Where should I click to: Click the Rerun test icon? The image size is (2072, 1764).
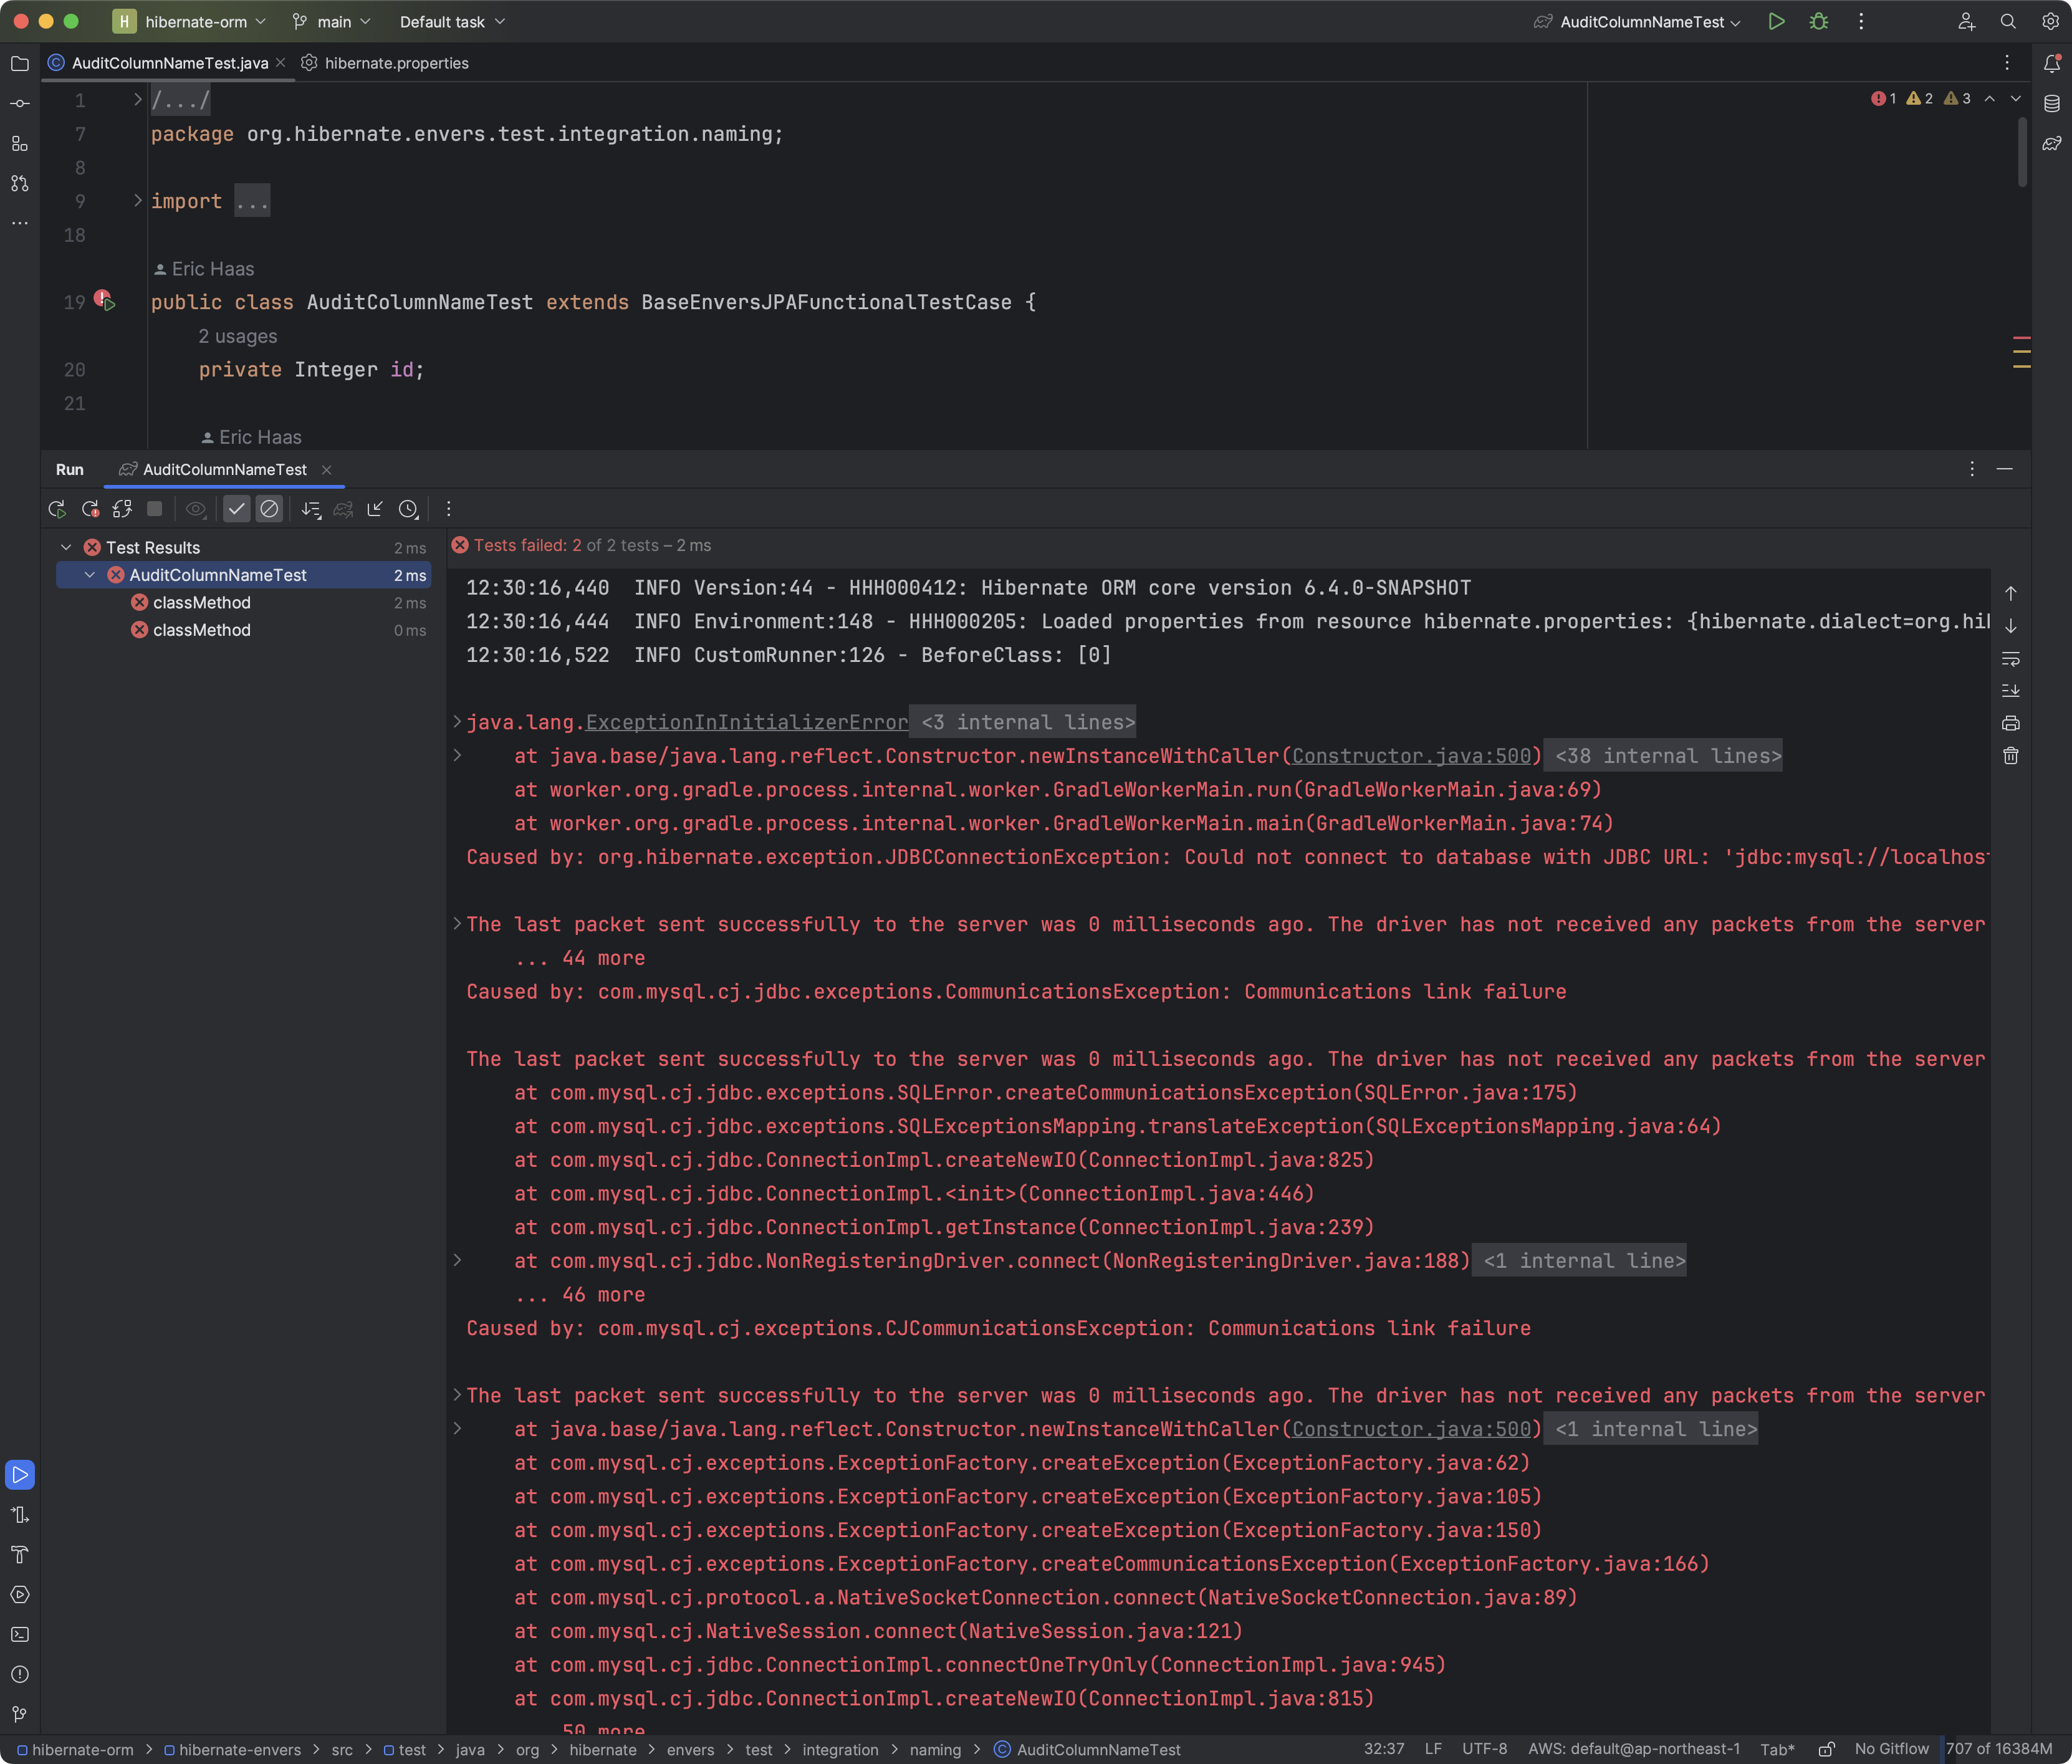(57, 509)
